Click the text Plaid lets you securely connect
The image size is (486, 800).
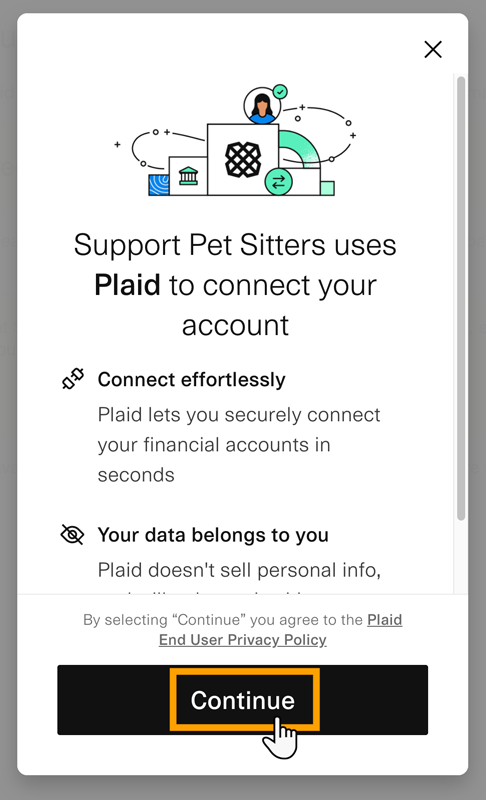239,415
